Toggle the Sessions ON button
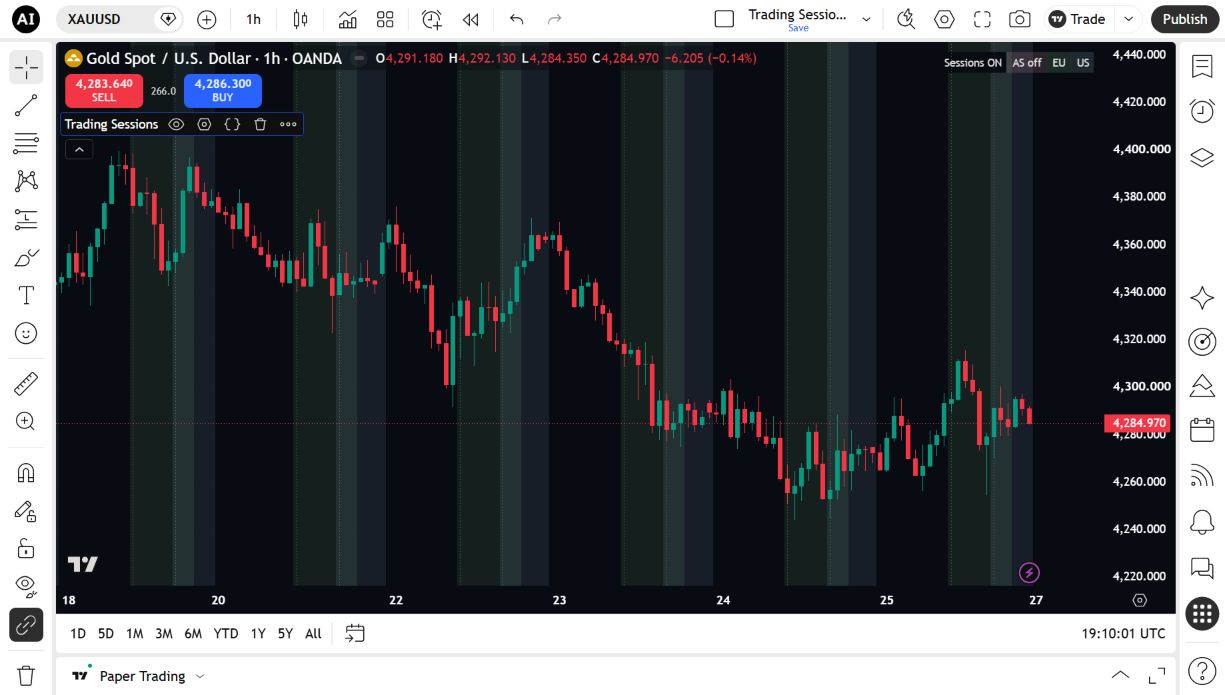The height and width of the screenshot is (695, 1225). [973, 62]
